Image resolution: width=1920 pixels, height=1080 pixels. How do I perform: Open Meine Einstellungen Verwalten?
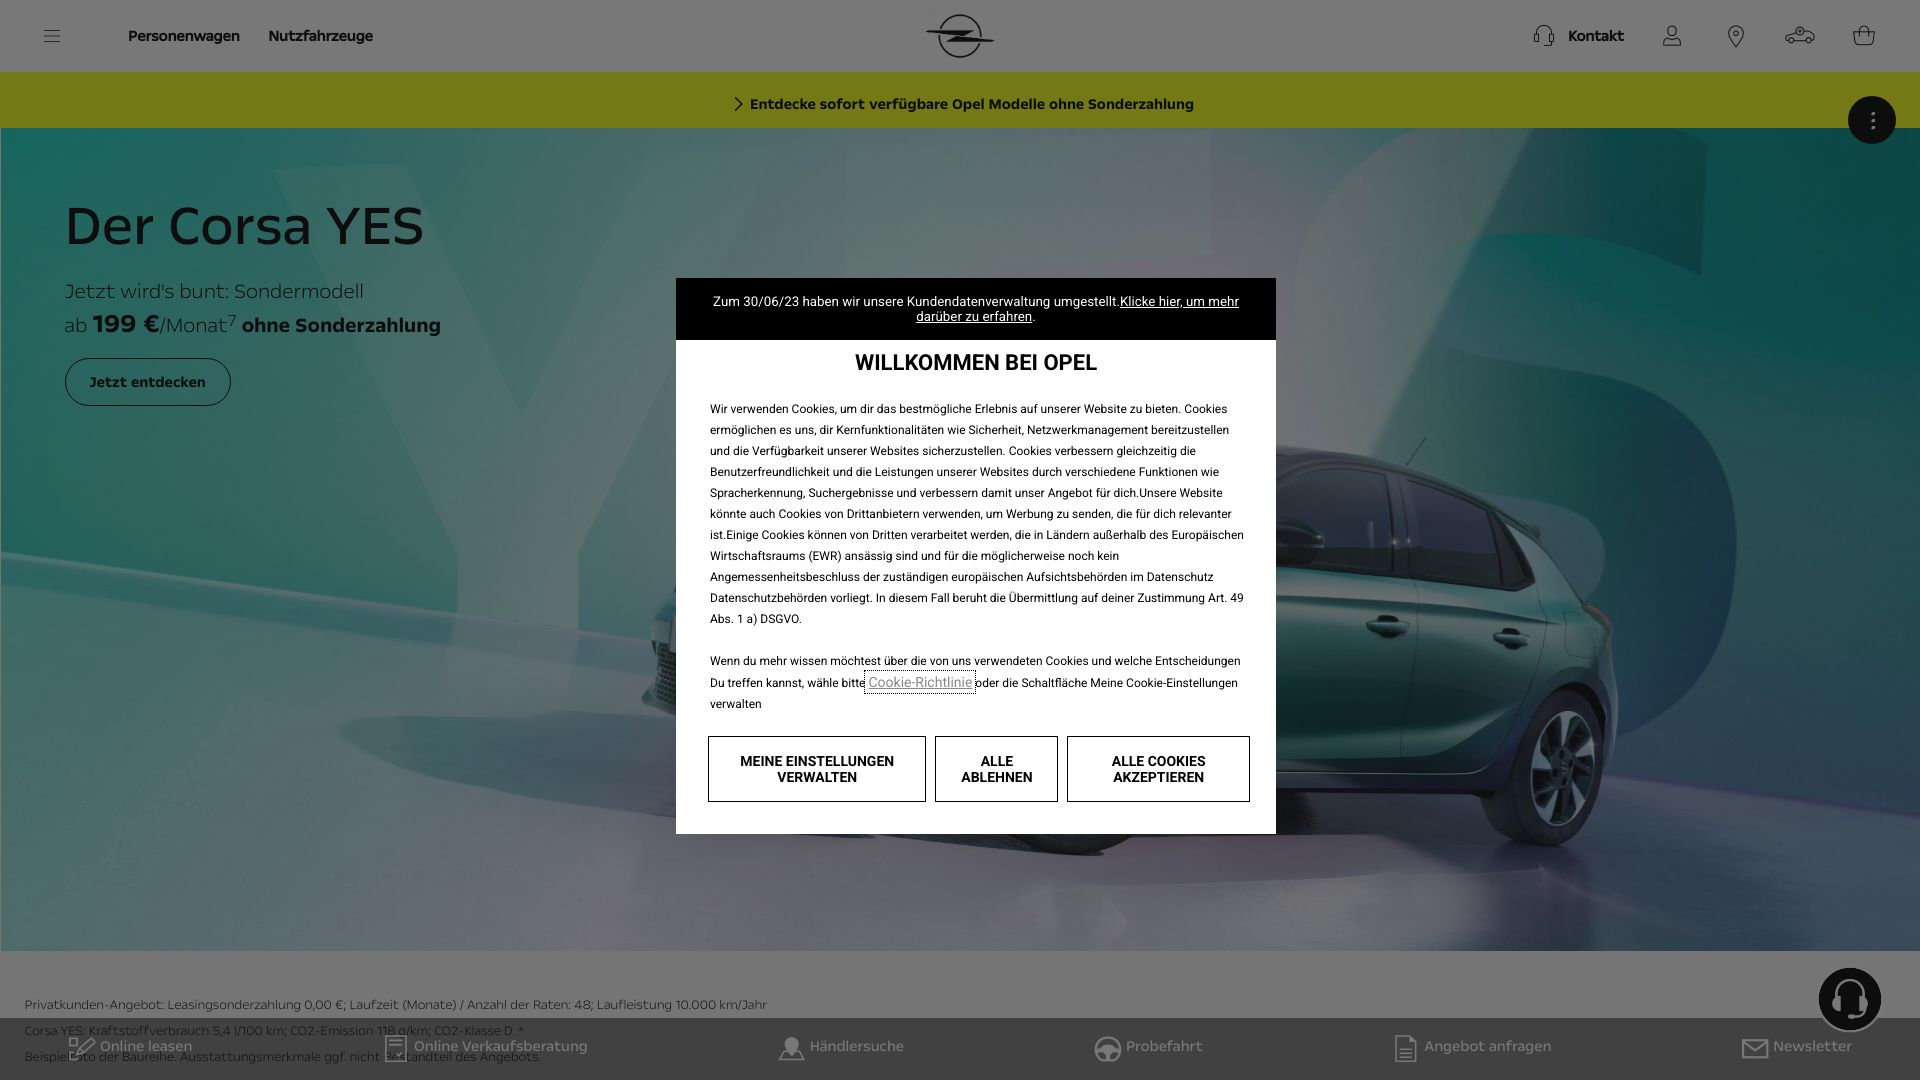click(x=817, y=769)
